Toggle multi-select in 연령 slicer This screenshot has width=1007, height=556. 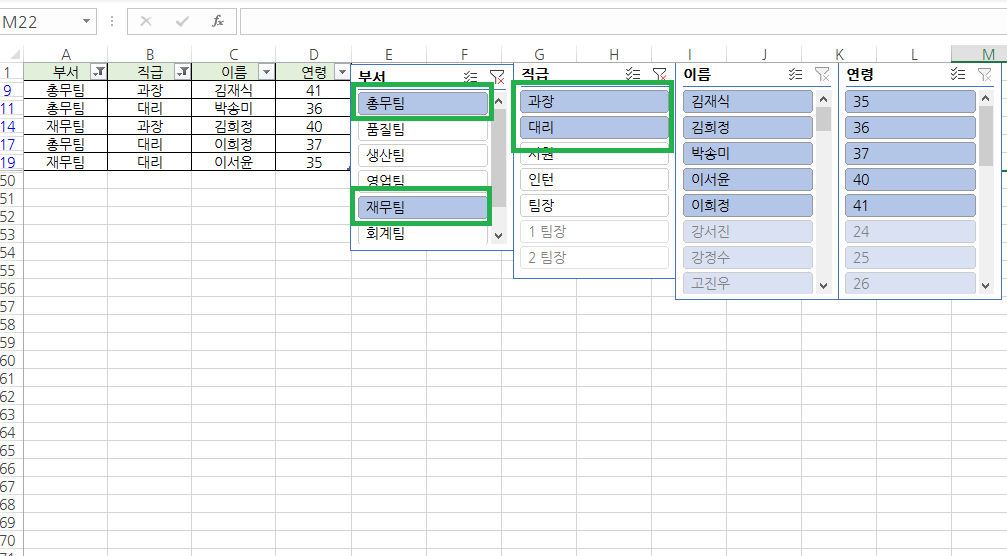point(958,74)
